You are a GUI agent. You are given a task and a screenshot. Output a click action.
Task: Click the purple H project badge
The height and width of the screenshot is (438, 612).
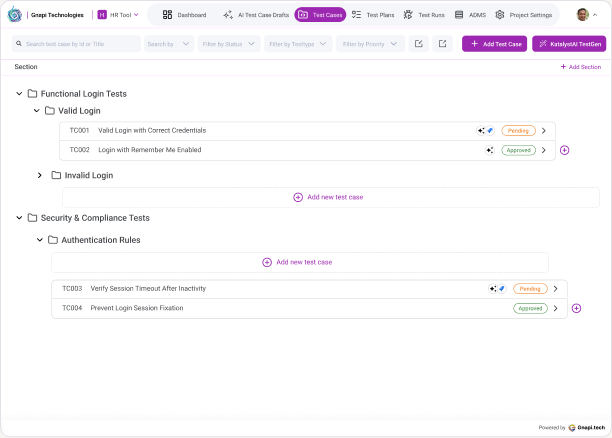102,15
